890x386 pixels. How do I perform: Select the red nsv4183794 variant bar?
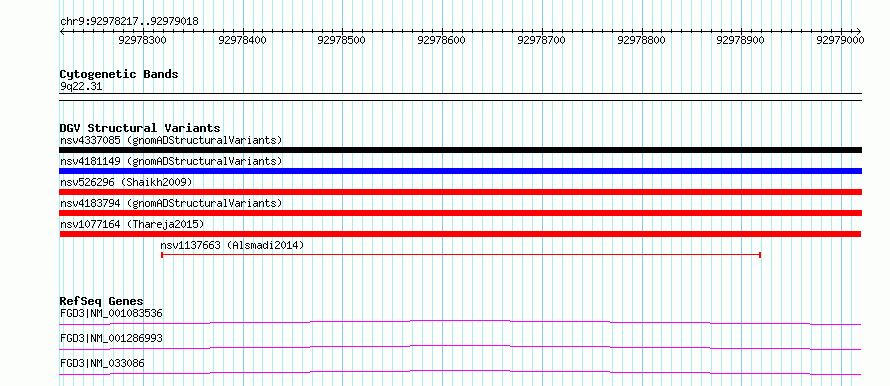[x=460, y=213]
